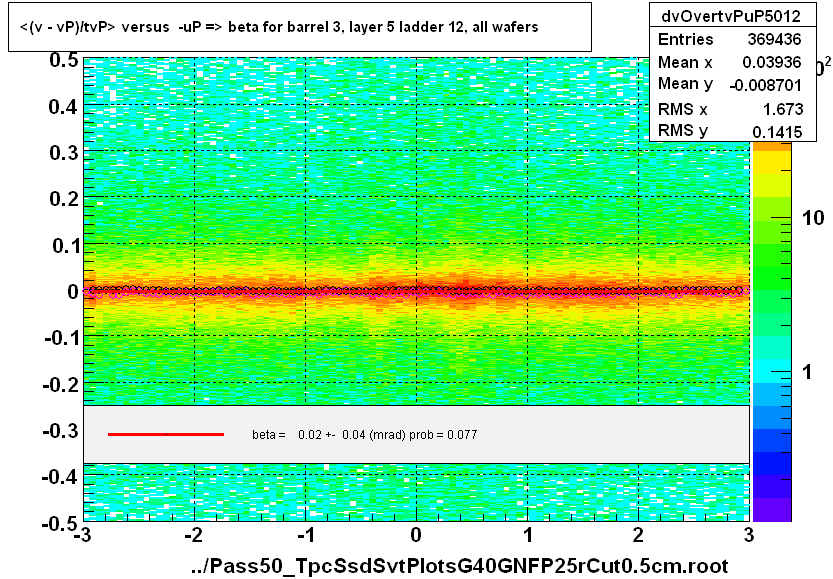Click the x-axis label 1

(x=528, y=534)
